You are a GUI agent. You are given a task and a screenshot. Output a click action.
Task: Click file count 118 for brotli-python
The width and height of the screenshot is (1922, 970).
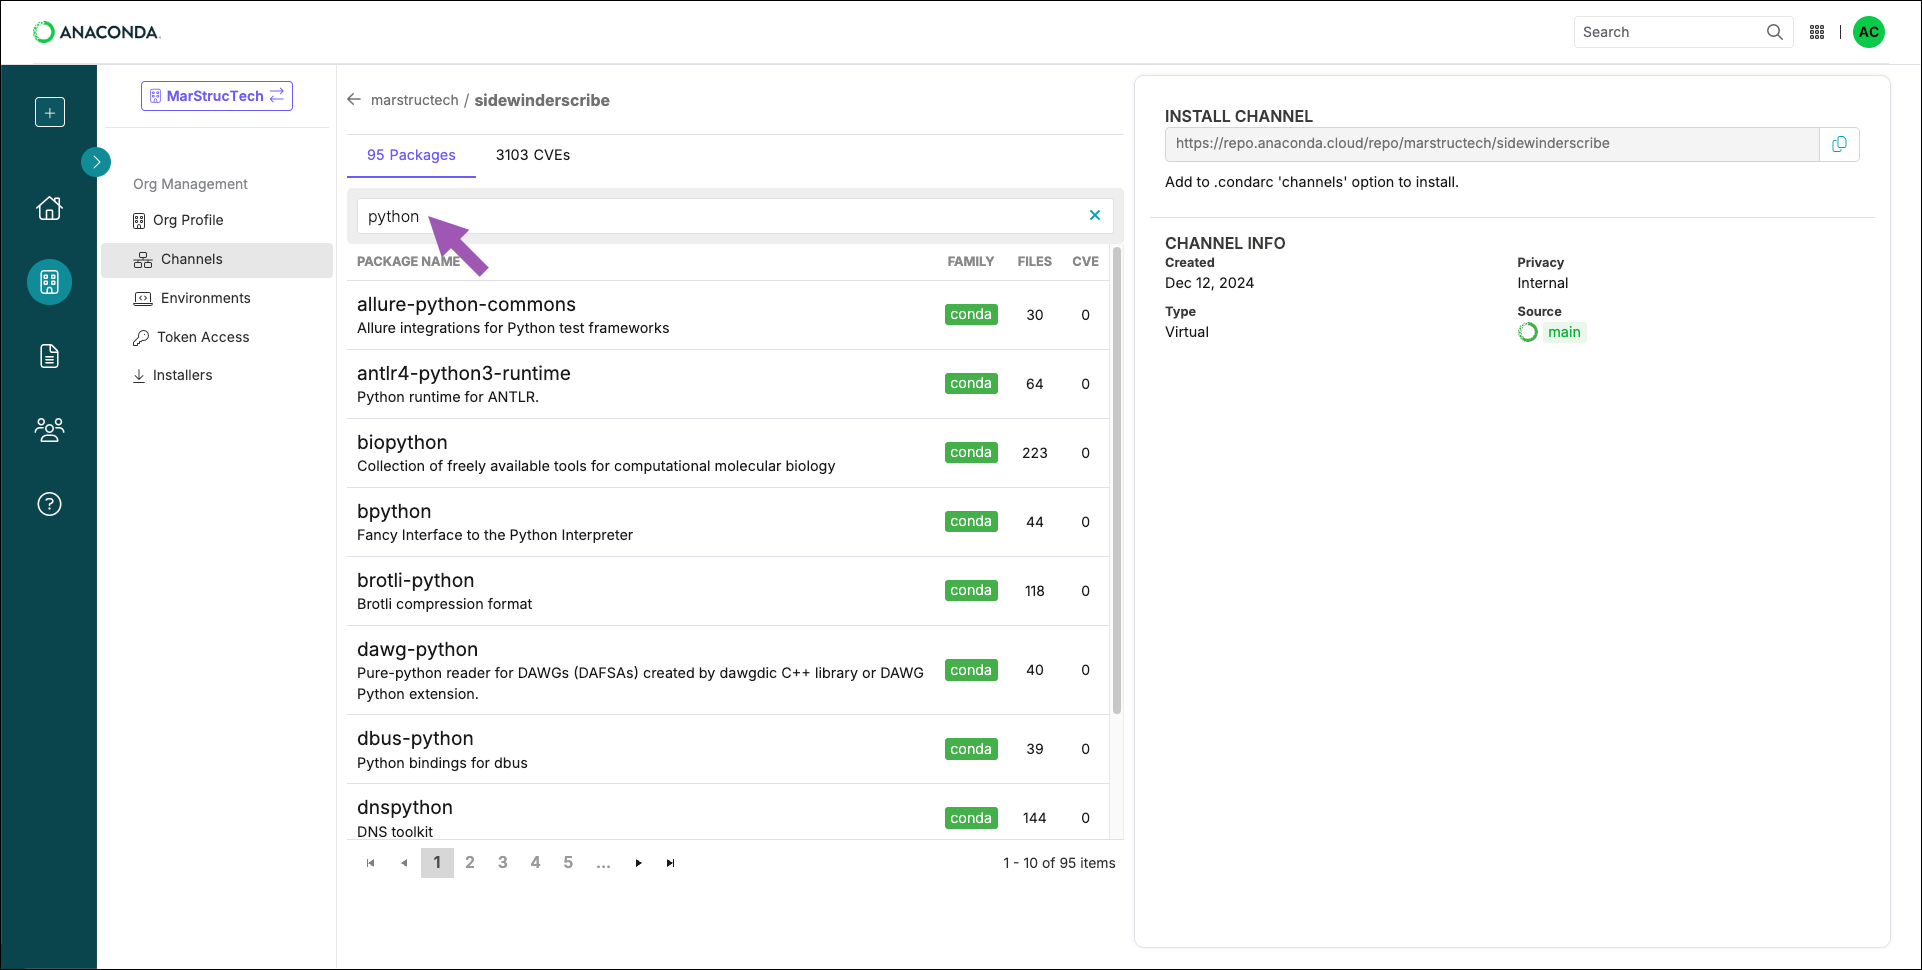(1035, 591)
